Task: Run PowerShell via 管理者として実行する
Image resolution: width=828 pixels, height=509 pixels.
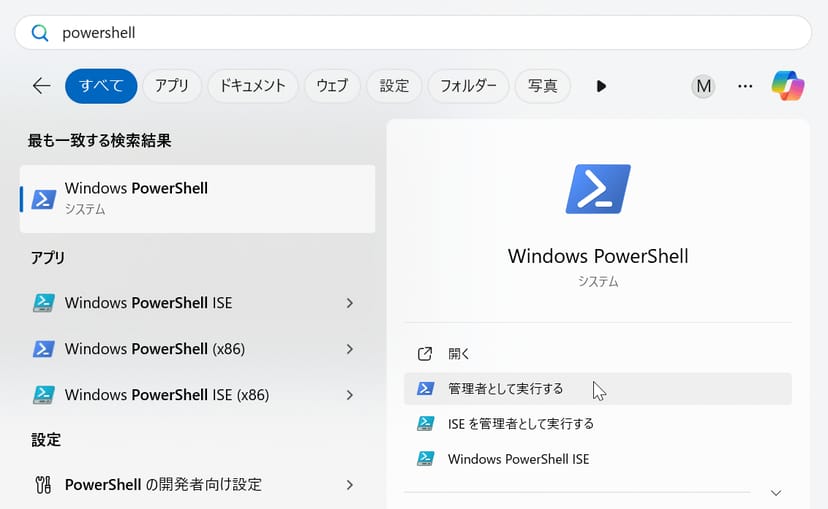Action: (505, 389)
